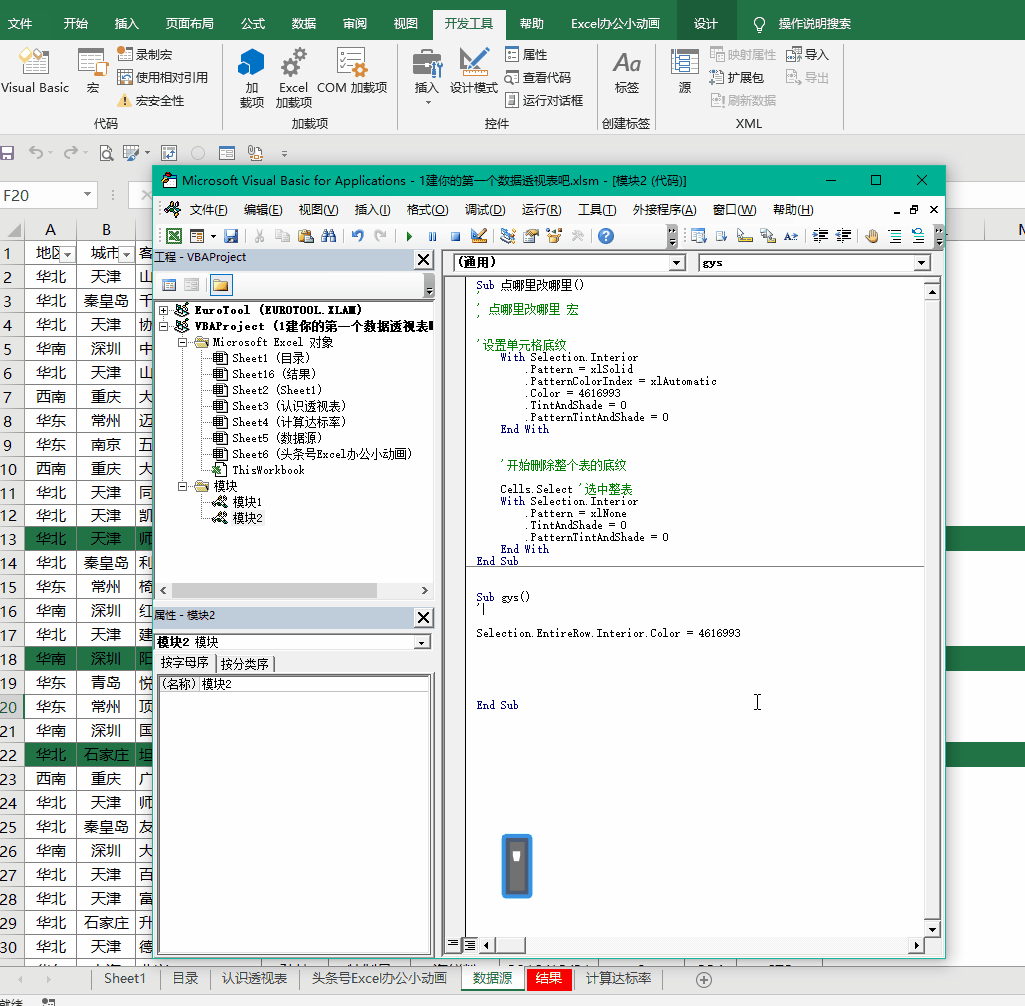Image resolution: width=1025 pixels, height=1006 pixels.
Task: Click 查看代码 in Controls group
Action: (x=538, y=77)
